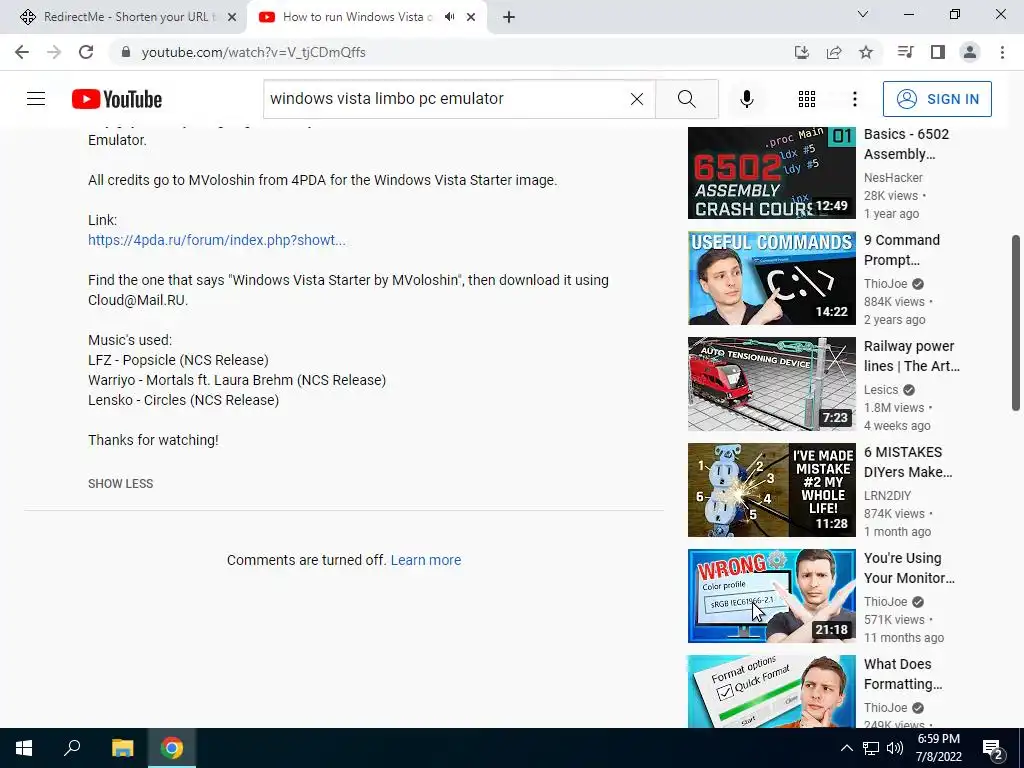The width and height of the screenshot is (1024, 768).
Task: Open the tab search chevron
Action: [863, 14]
